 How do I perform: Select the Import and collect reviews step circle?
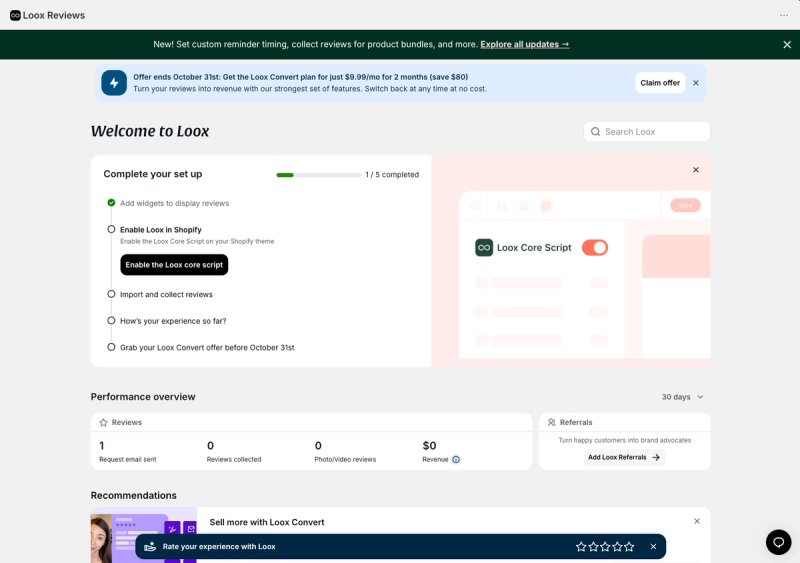(x=111, y=294)
